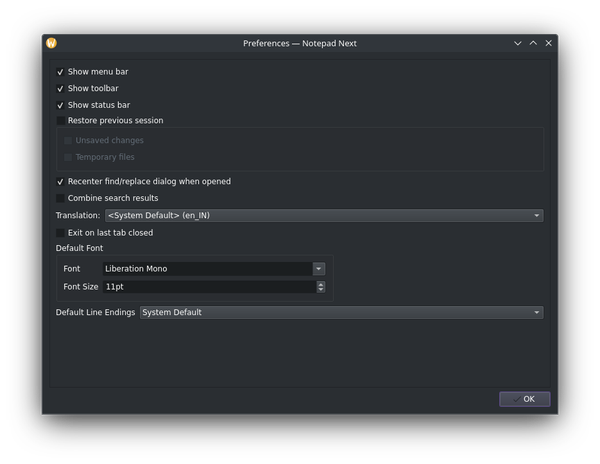Screen dimensions: 600x464
Task: Toggle Recenter find/replace dialog when opened
Action: 61,182
